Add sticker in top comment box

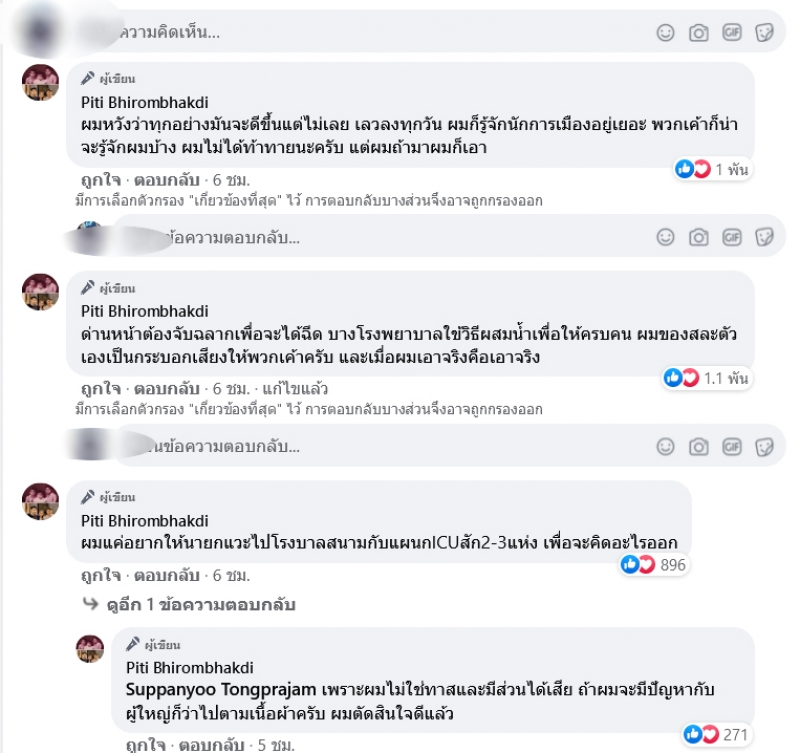(764, 33)
